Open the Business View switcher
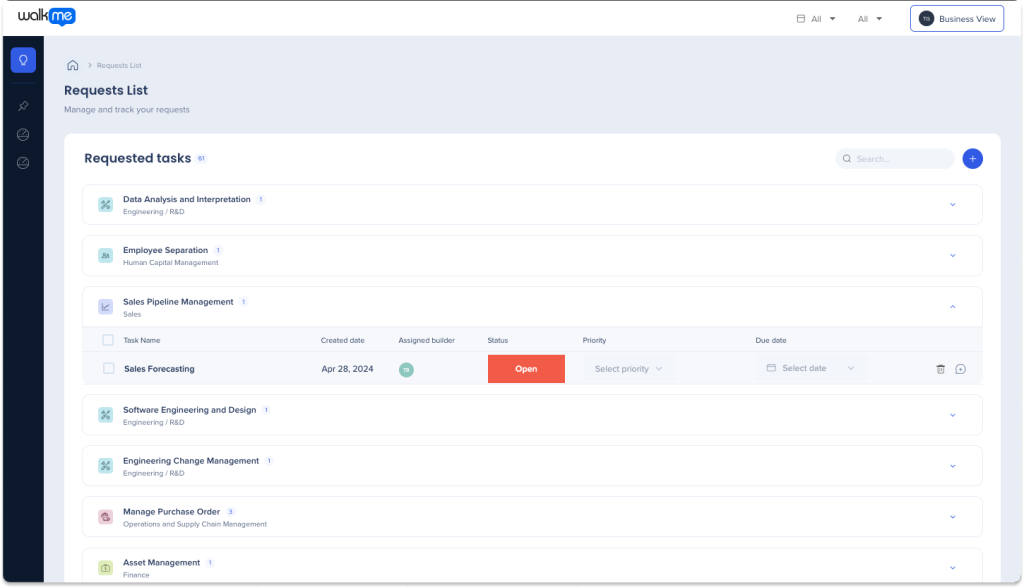Viewport: 1024px width, 588px height. pos(956,19)
